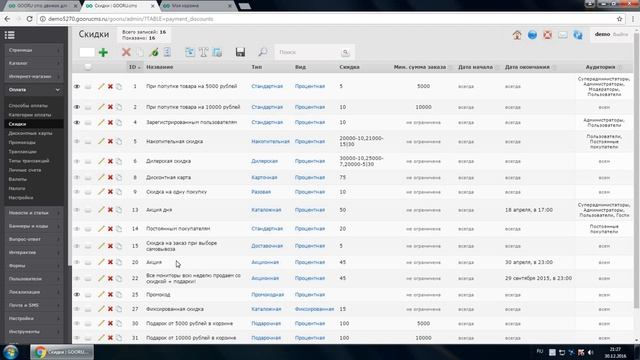Toggle visibility eye for row 2
This screenshot has height=360, width=640.
click(77, 107)
